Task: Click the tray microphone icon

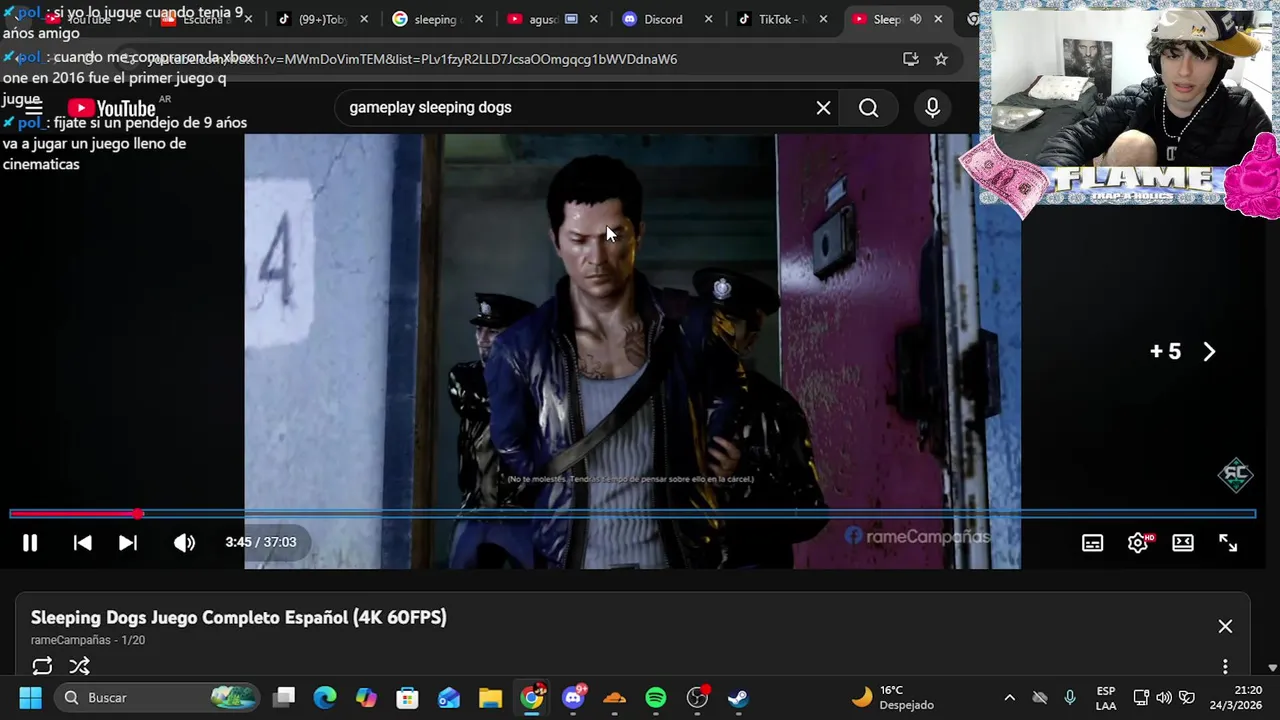Action: tap(1070, 697)
